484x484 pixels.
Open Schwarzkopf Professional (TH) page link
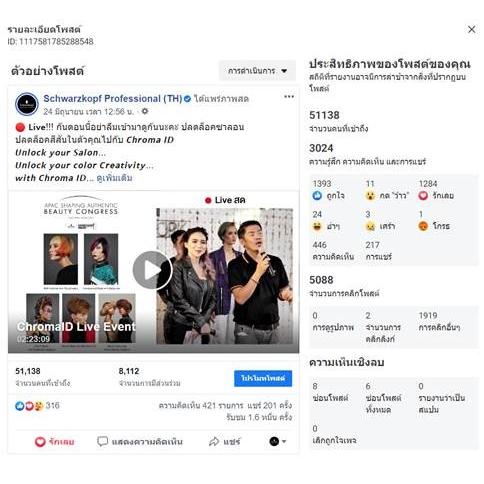(x=113, y=99)
